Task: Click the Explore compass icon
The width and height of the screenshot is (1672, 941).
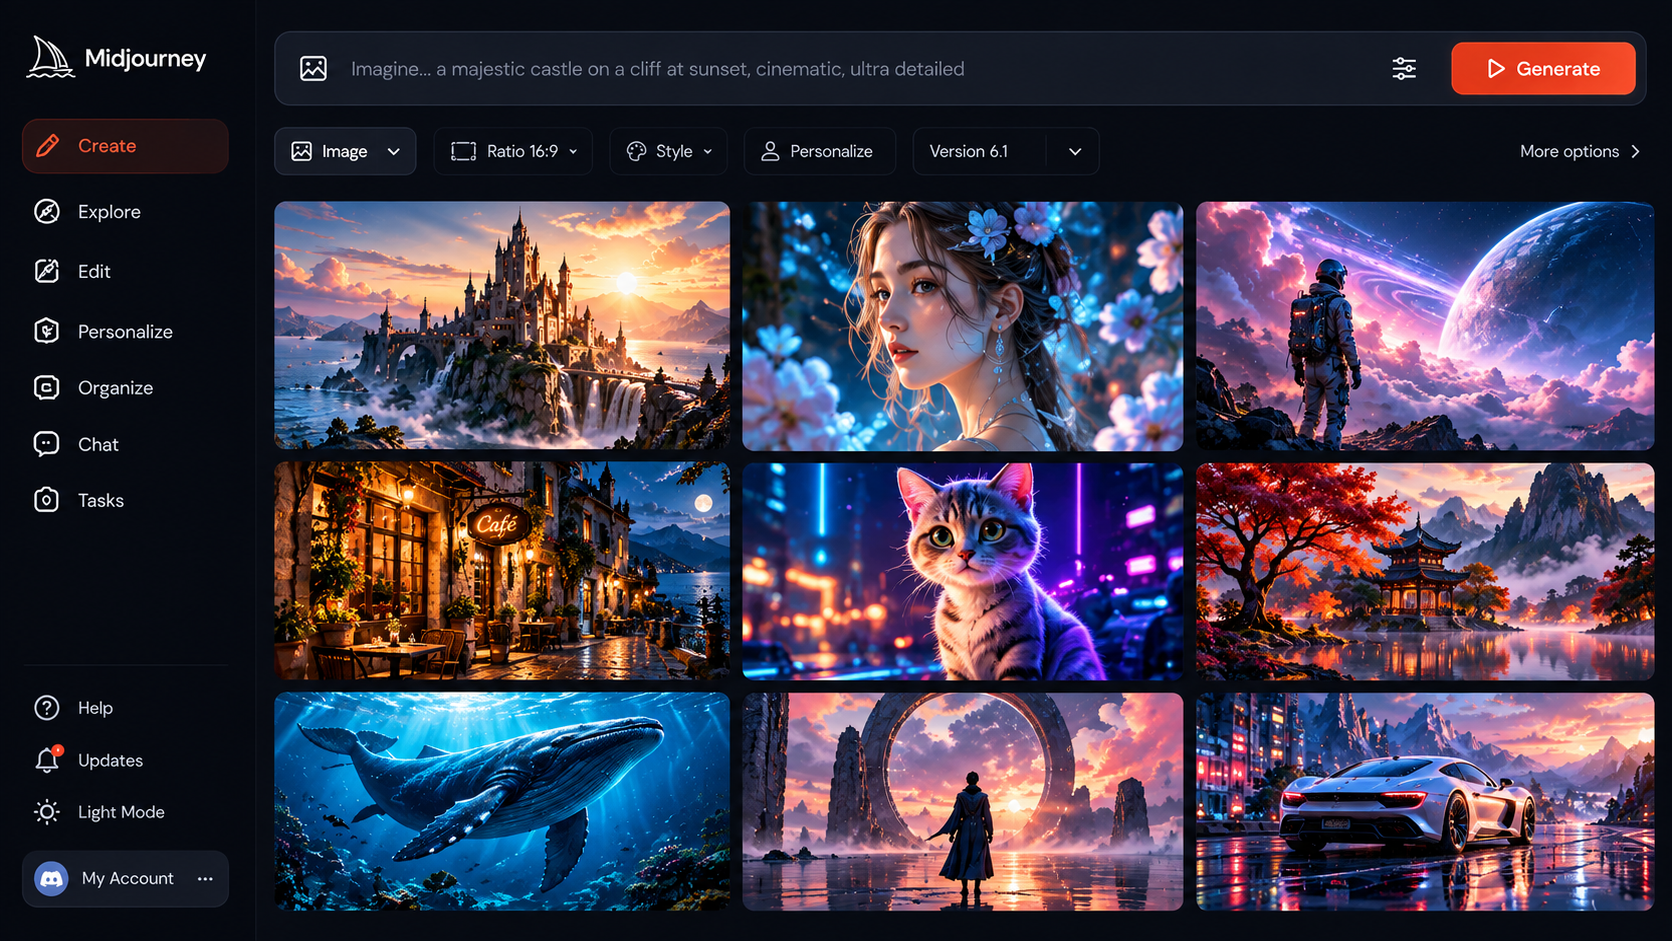Action: click(47, 211)
